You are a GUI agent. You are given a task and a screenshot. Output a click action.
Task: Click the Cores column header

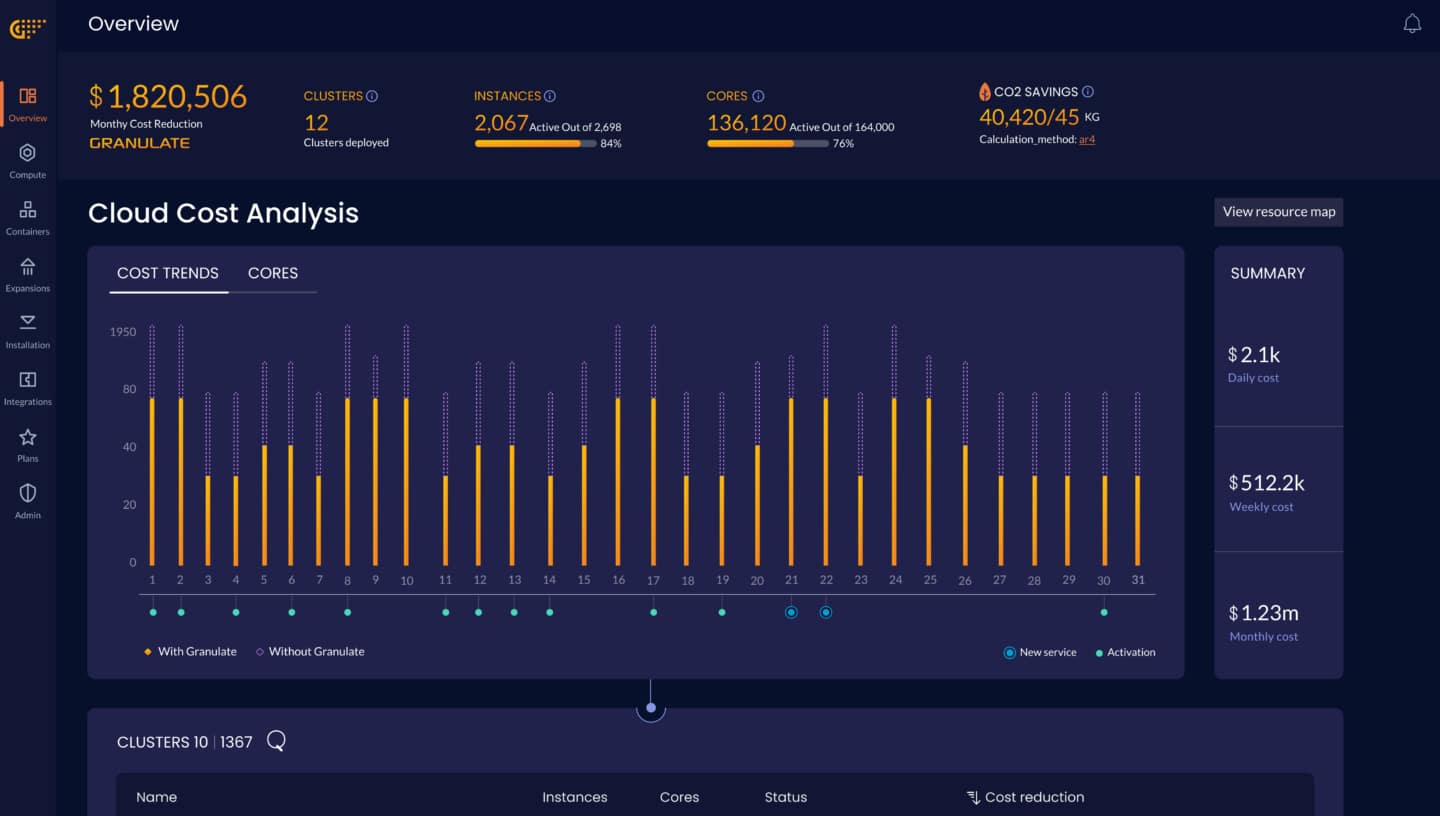tap(679, 797)
